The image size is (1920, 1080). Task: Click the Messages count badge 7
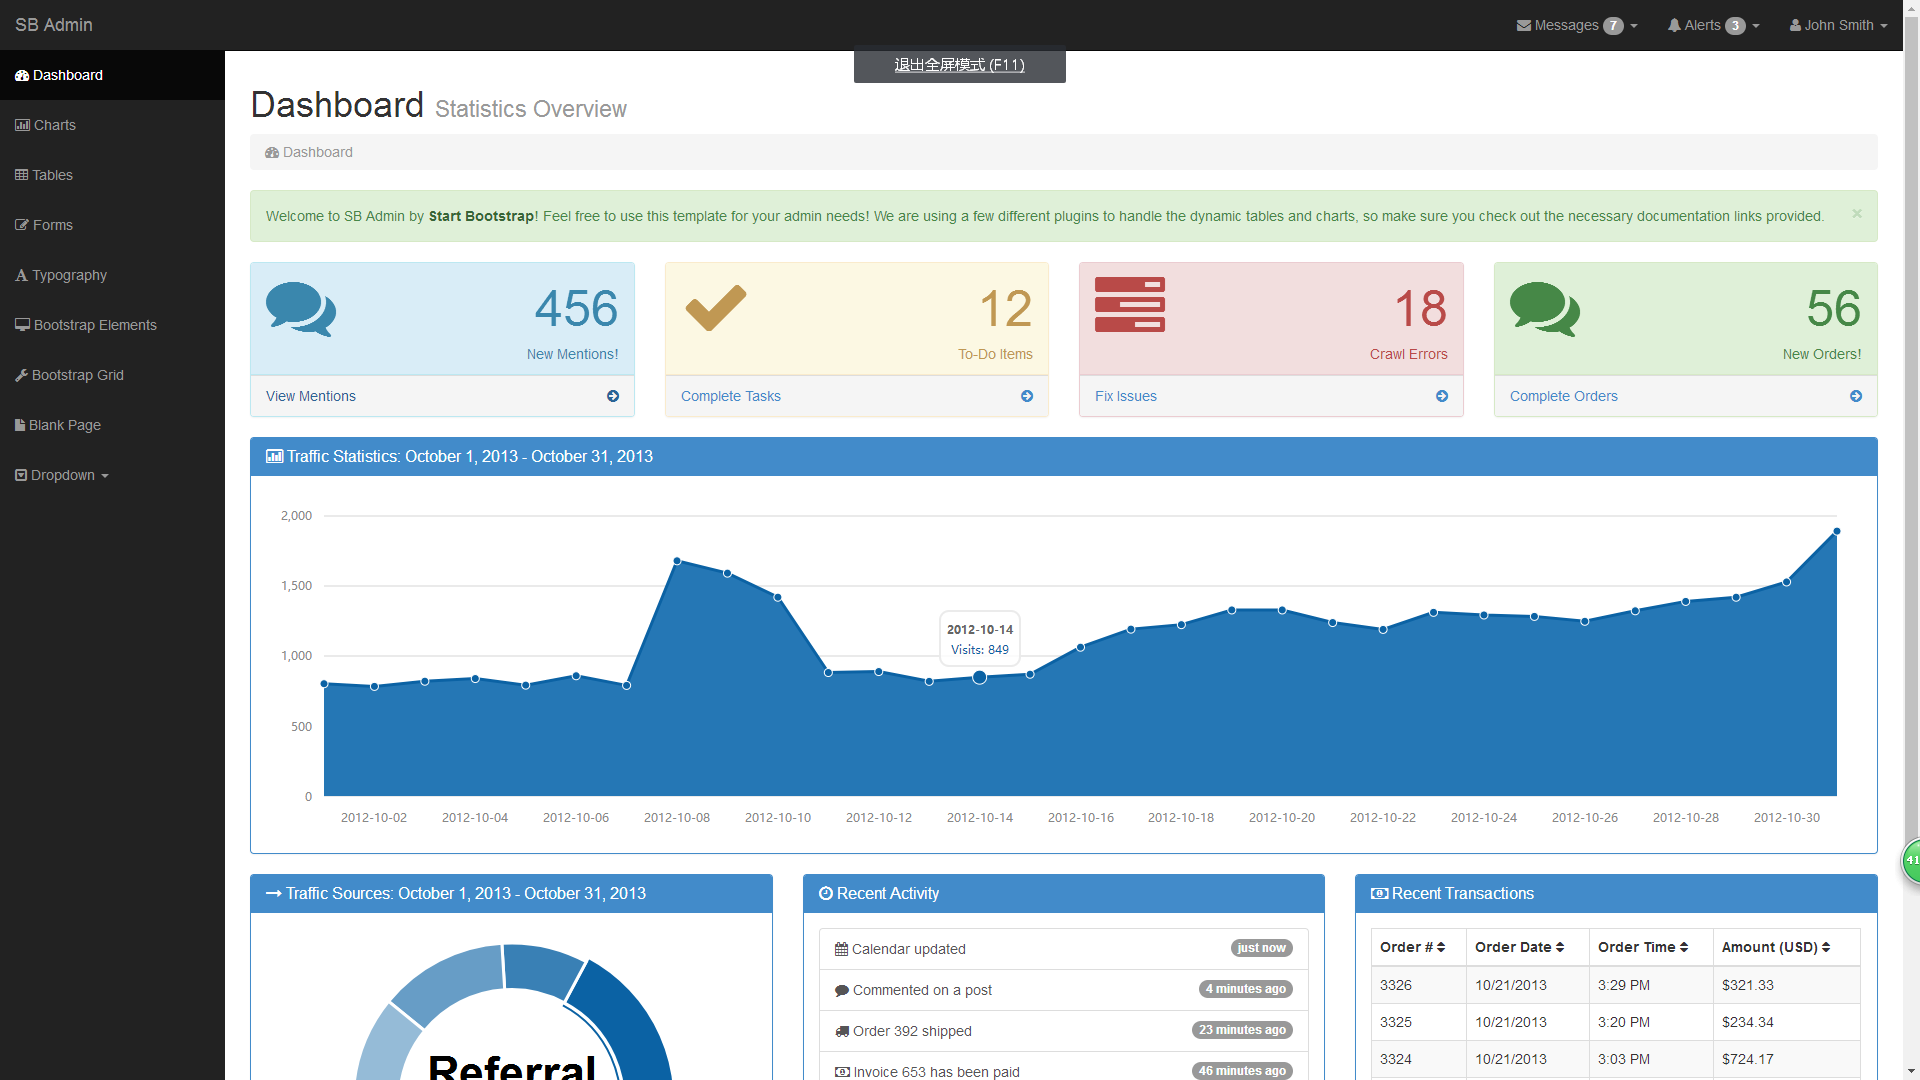[1613, 26]
